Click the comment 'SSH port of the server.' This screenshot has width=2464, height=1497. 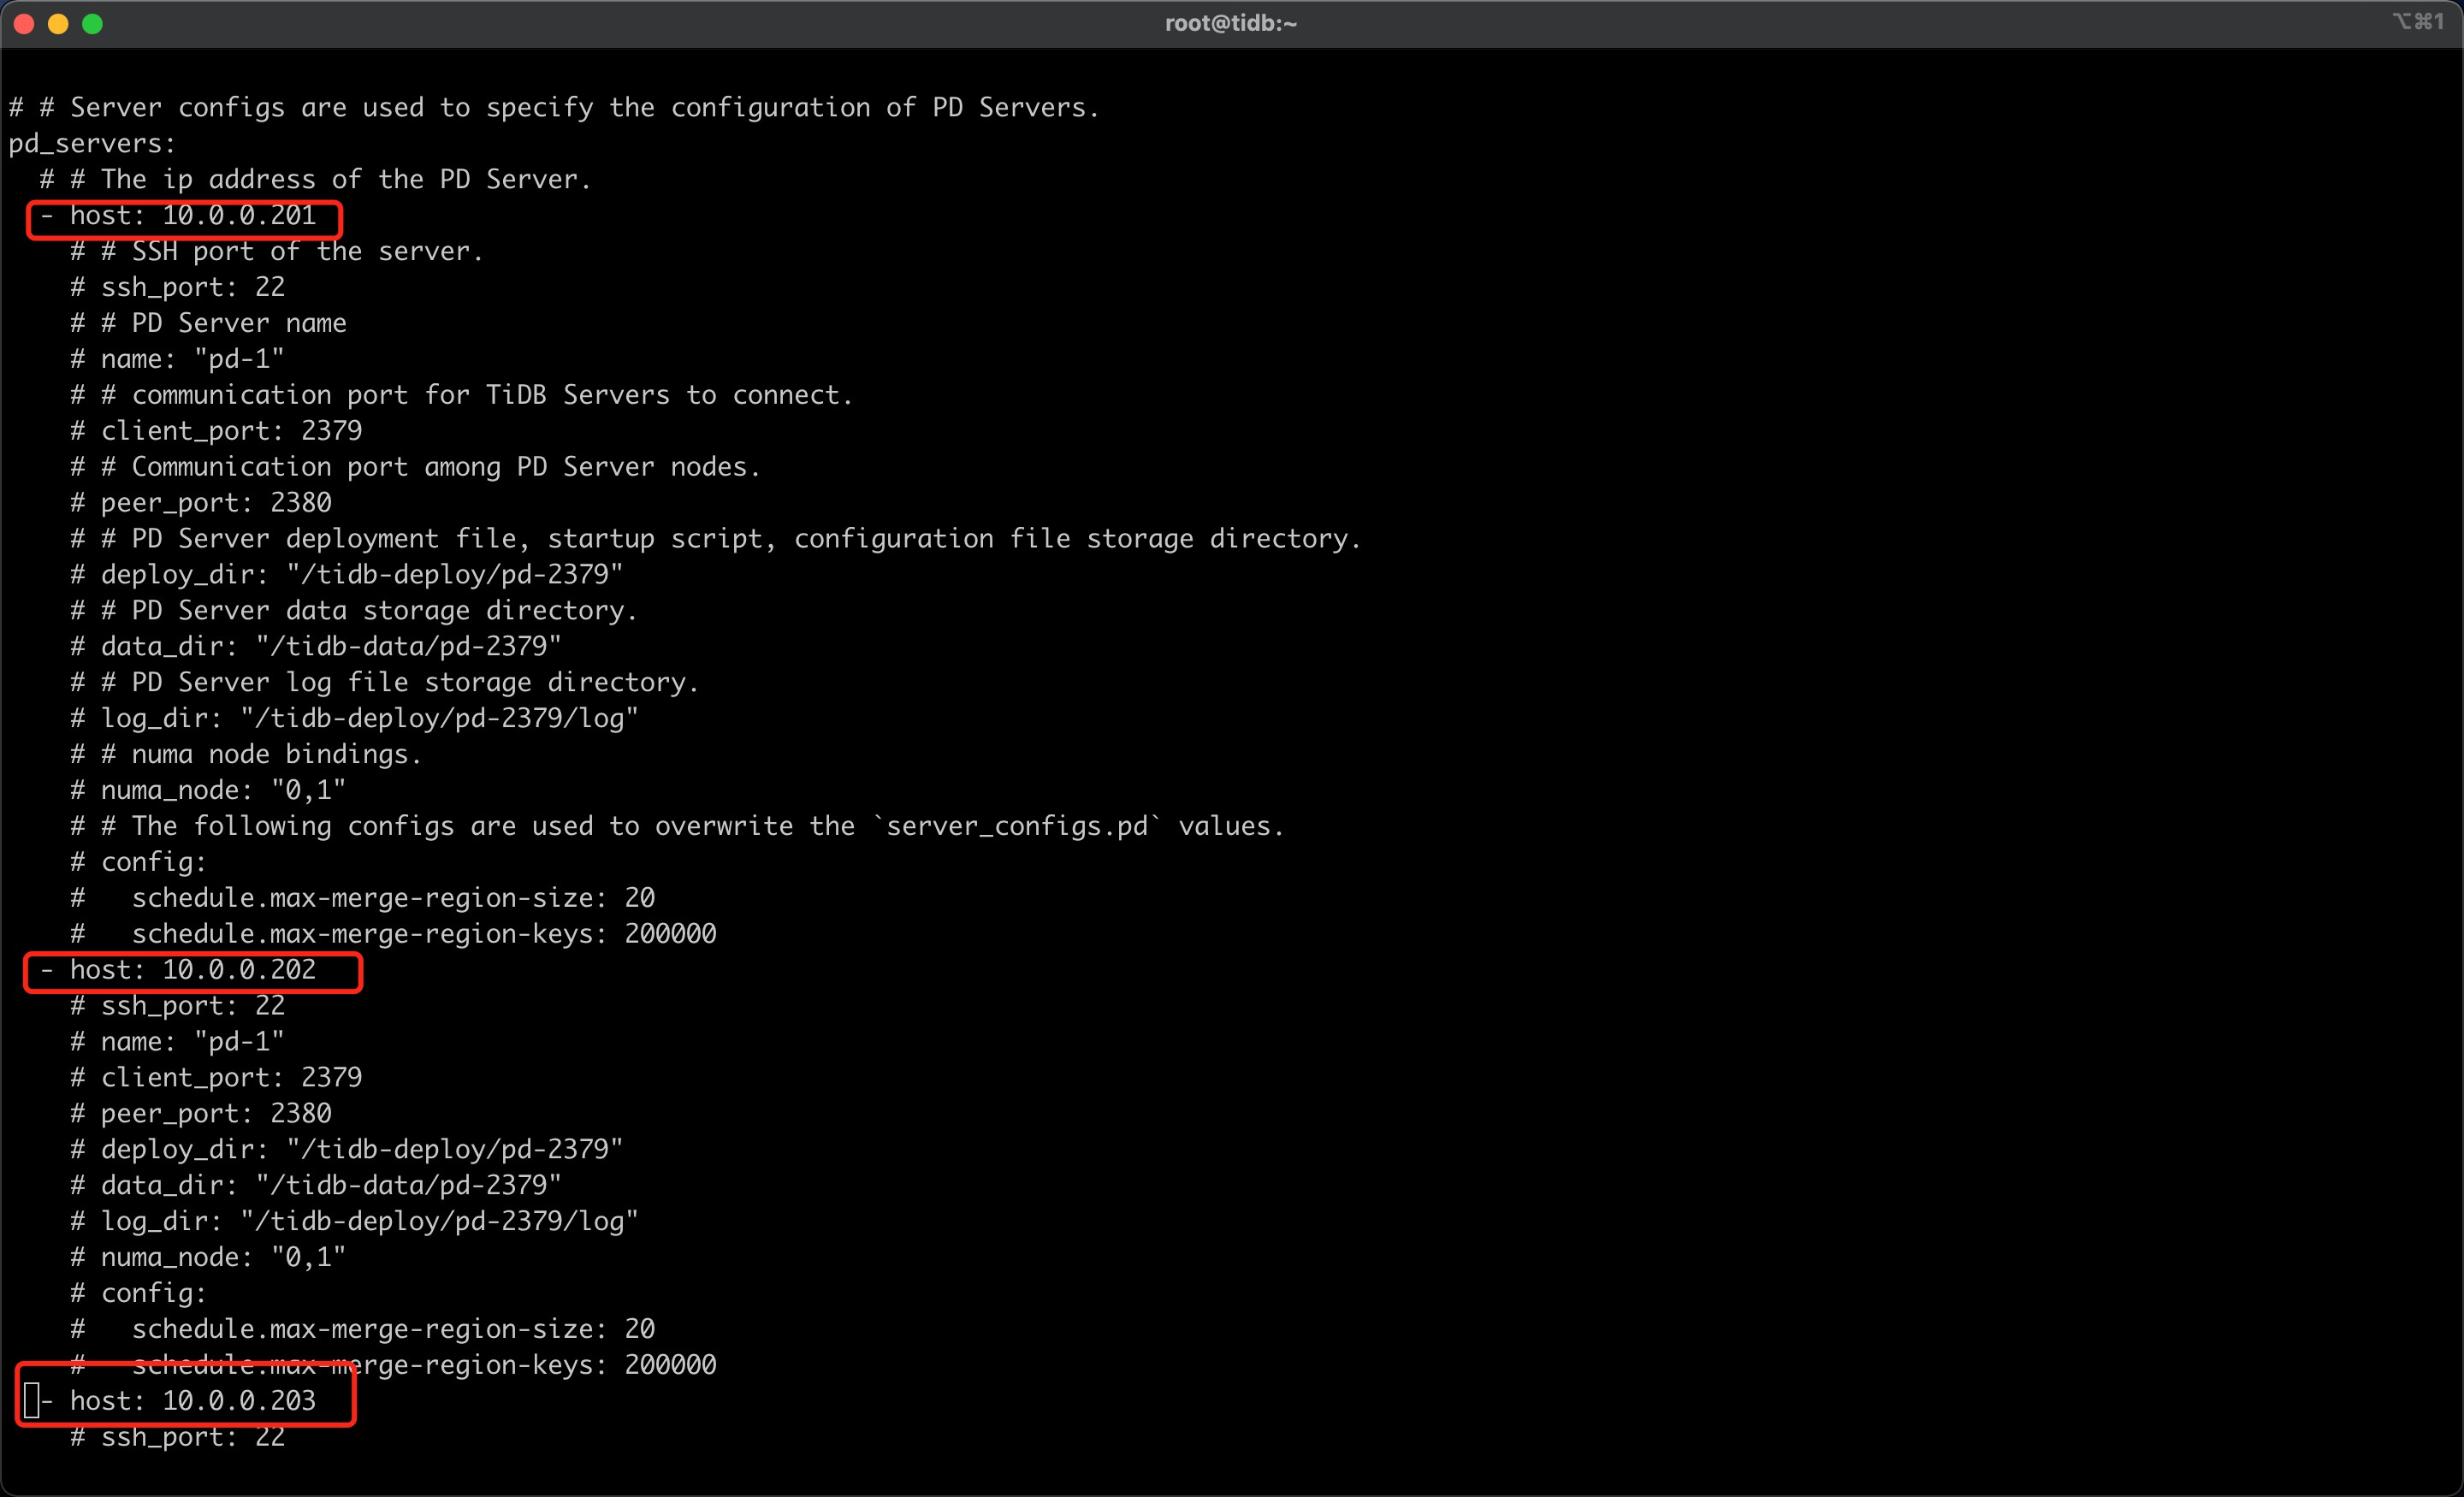pos(308,252)
